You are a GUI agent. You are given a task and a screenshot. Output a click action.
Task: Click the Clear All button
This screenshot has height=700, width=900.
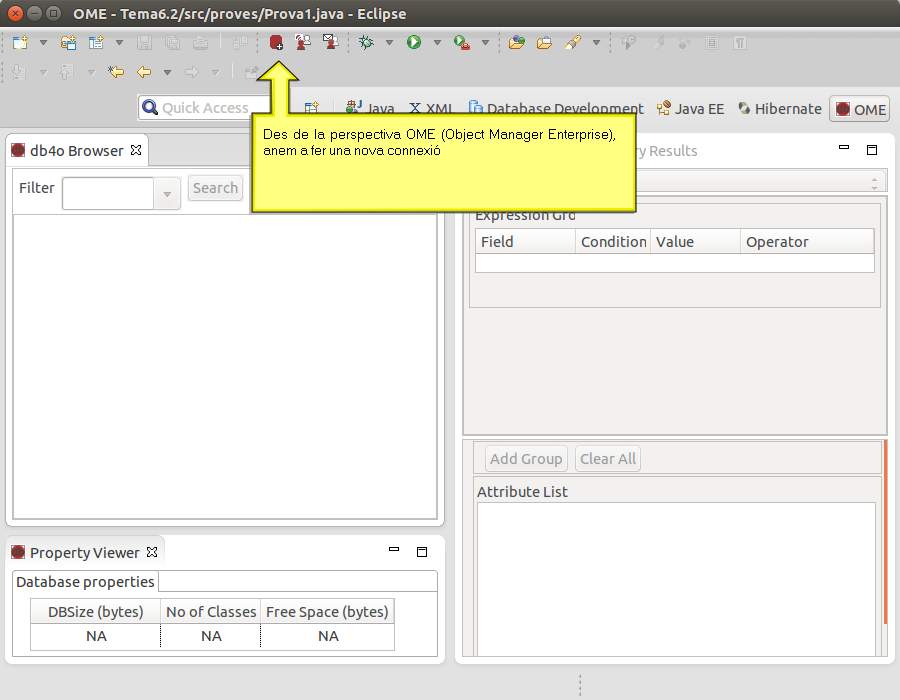[x=608, y=459]
